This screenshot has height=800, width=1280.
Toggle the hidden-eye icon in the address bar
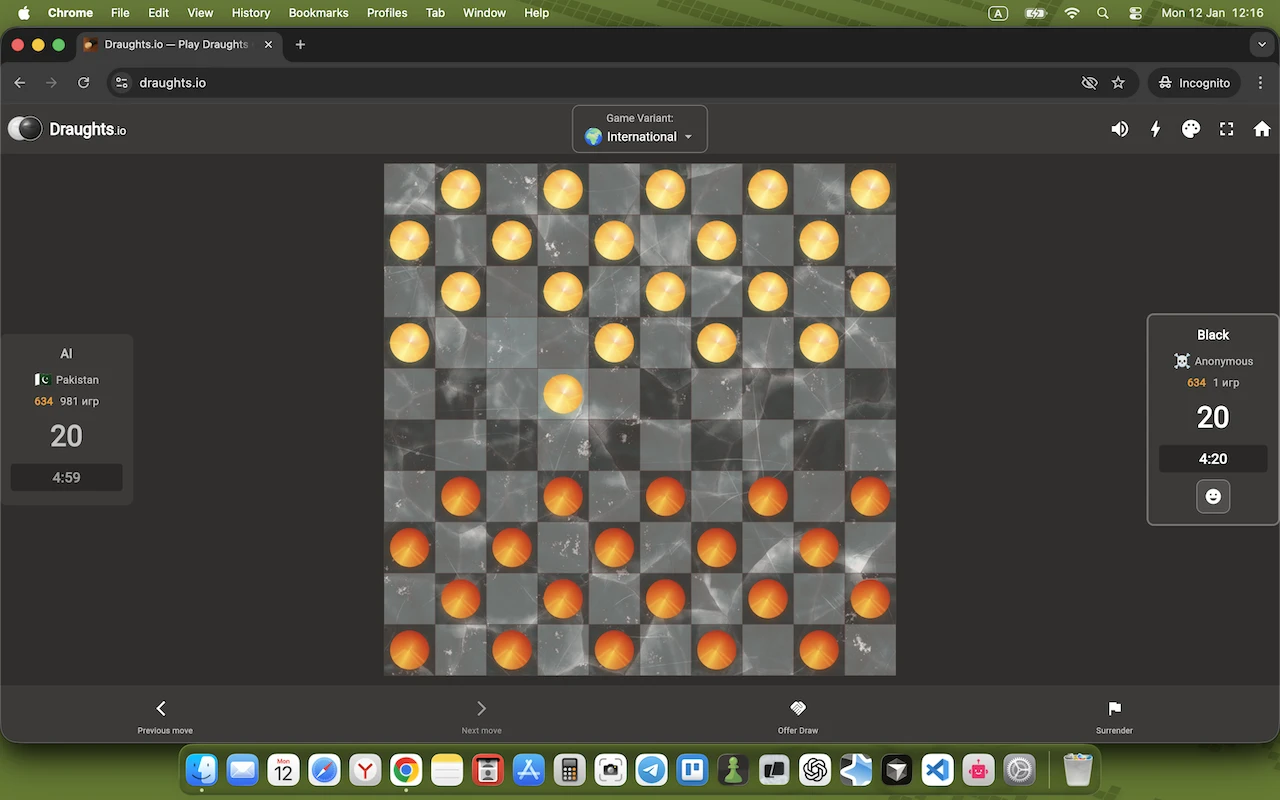[1089, 83]
